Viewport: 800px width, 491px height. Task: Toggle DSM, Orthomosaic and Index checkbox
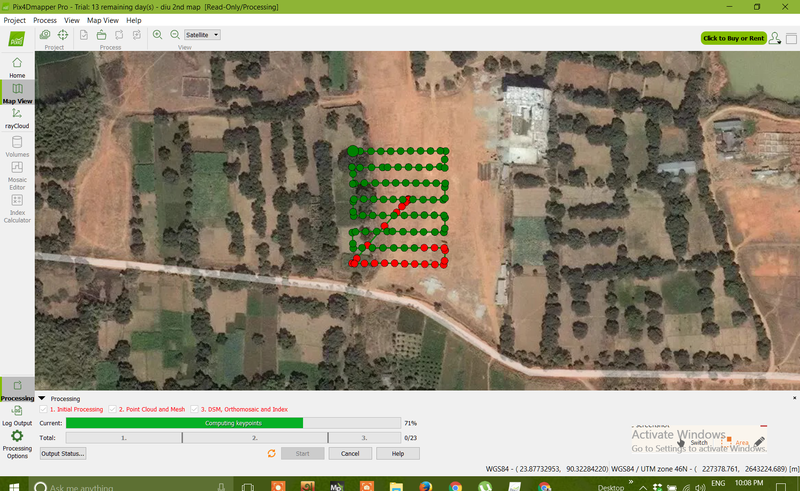click(195, 409)
